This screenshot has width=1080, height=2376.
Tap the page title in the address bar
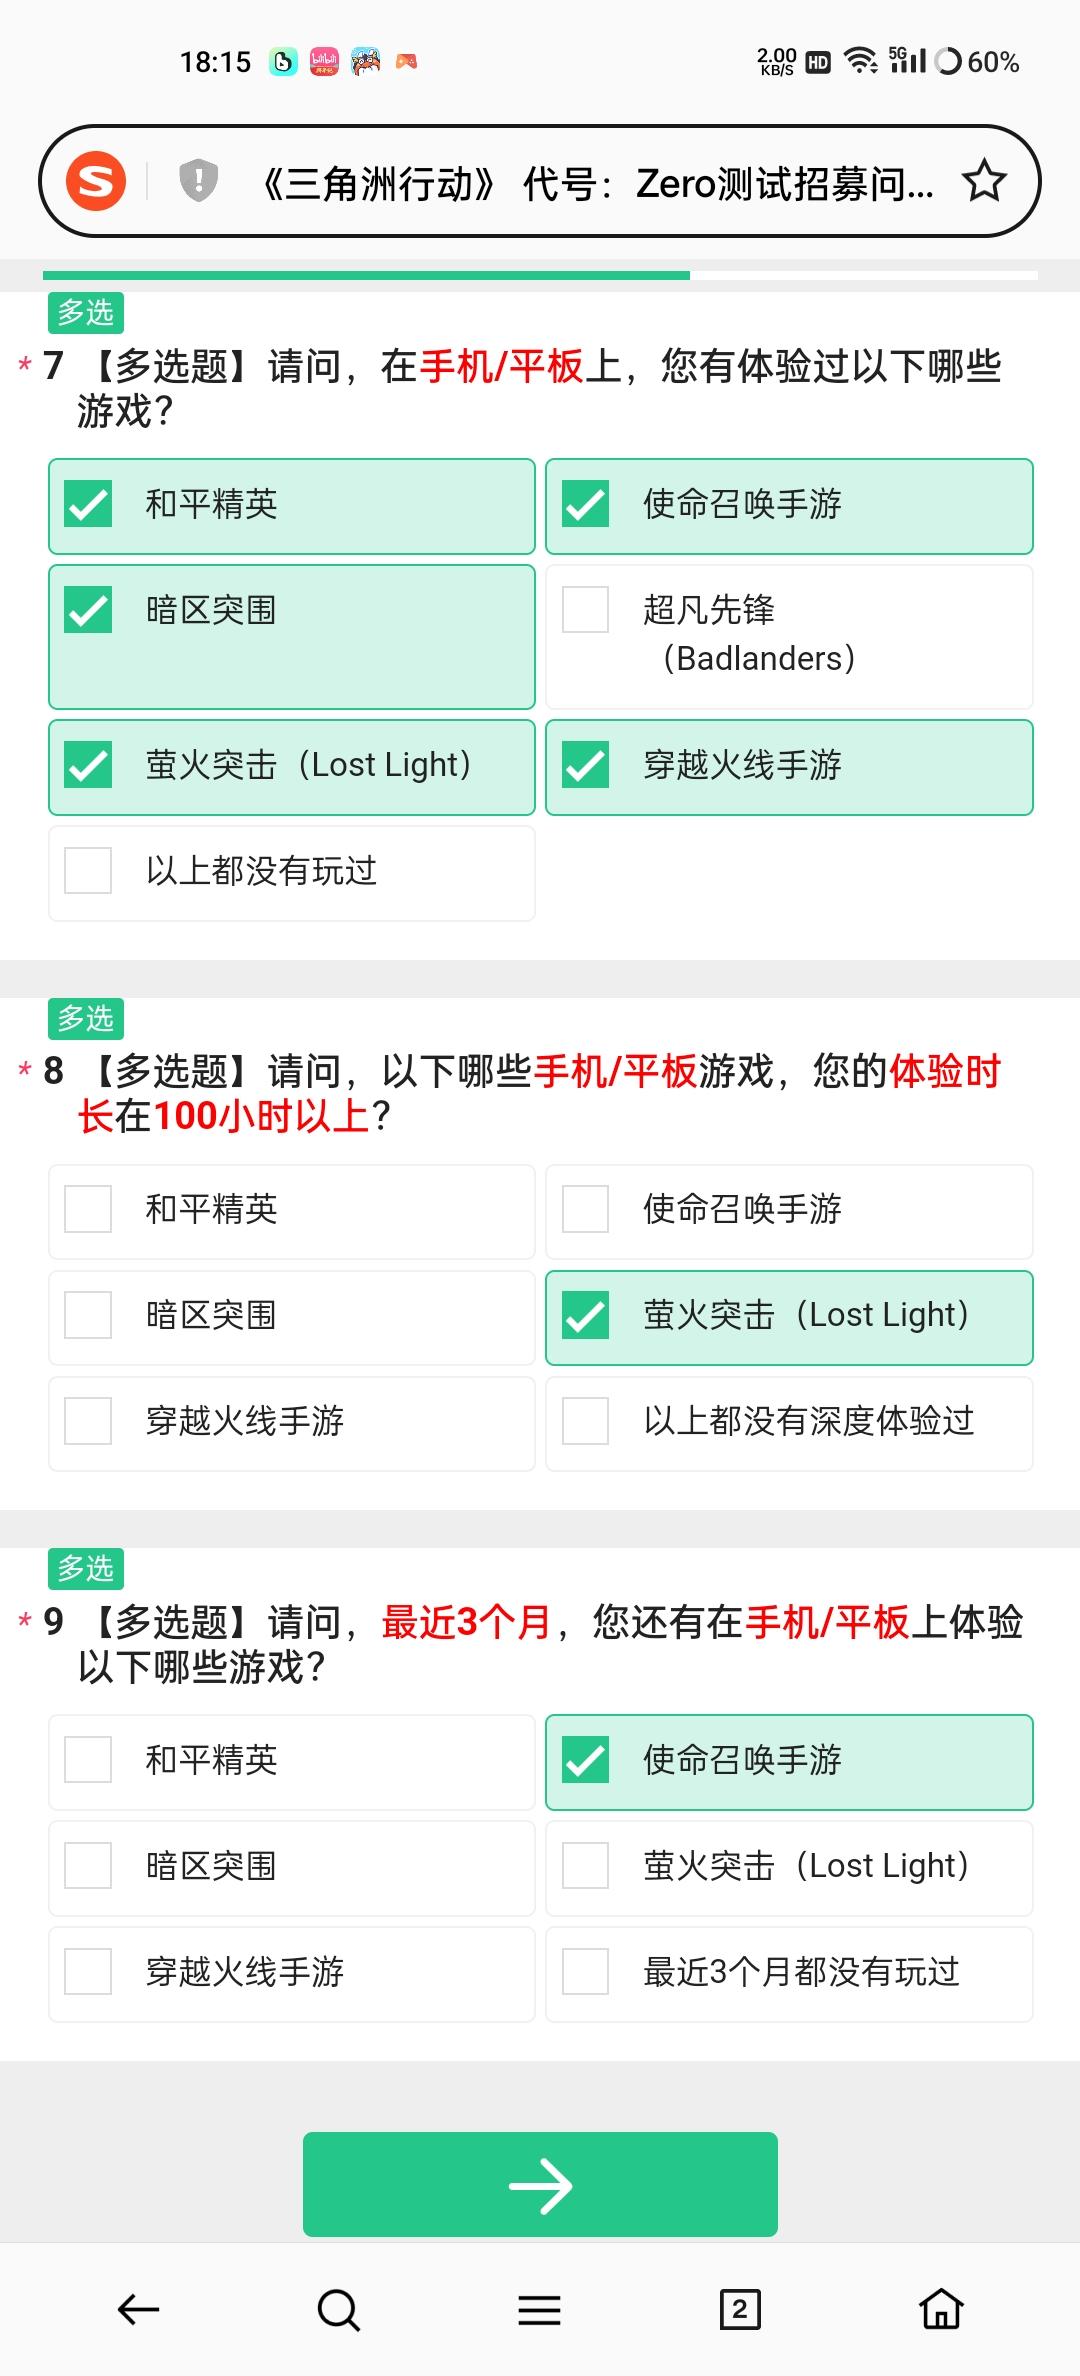(597, 183)
